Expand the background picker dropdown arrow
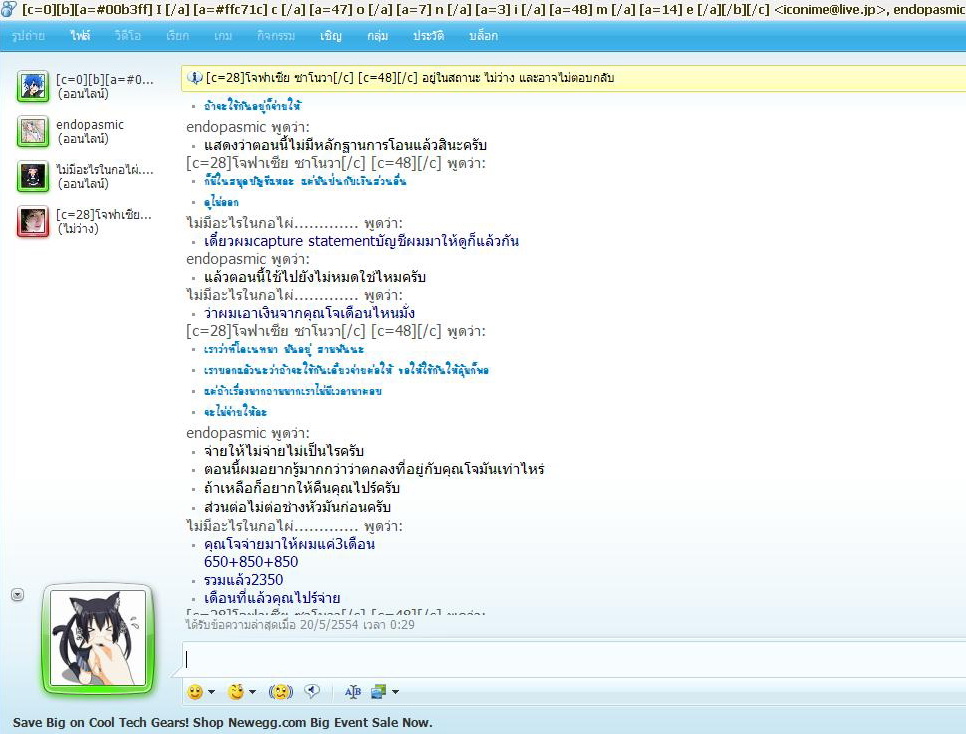Viewport: 966px width, 734px height. [395, 692]
